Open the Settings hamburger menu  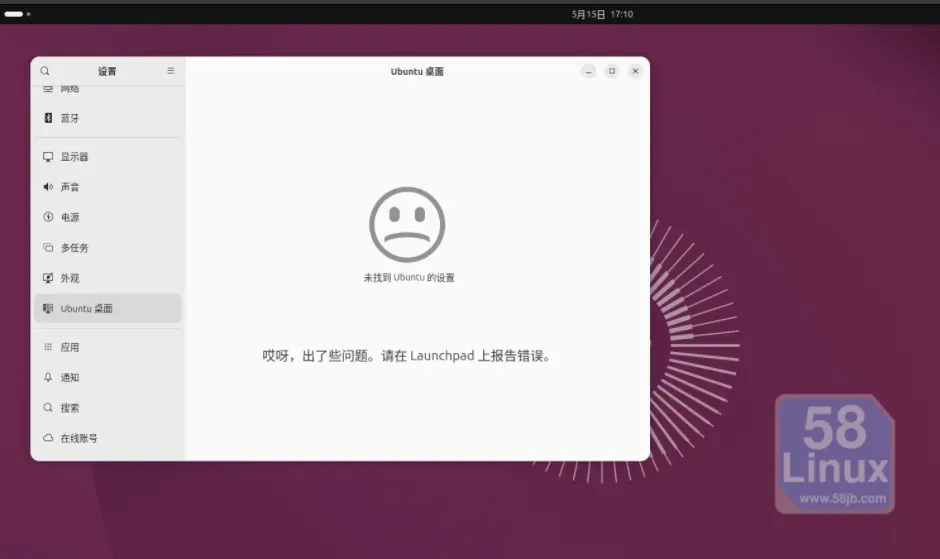[171, 71]
